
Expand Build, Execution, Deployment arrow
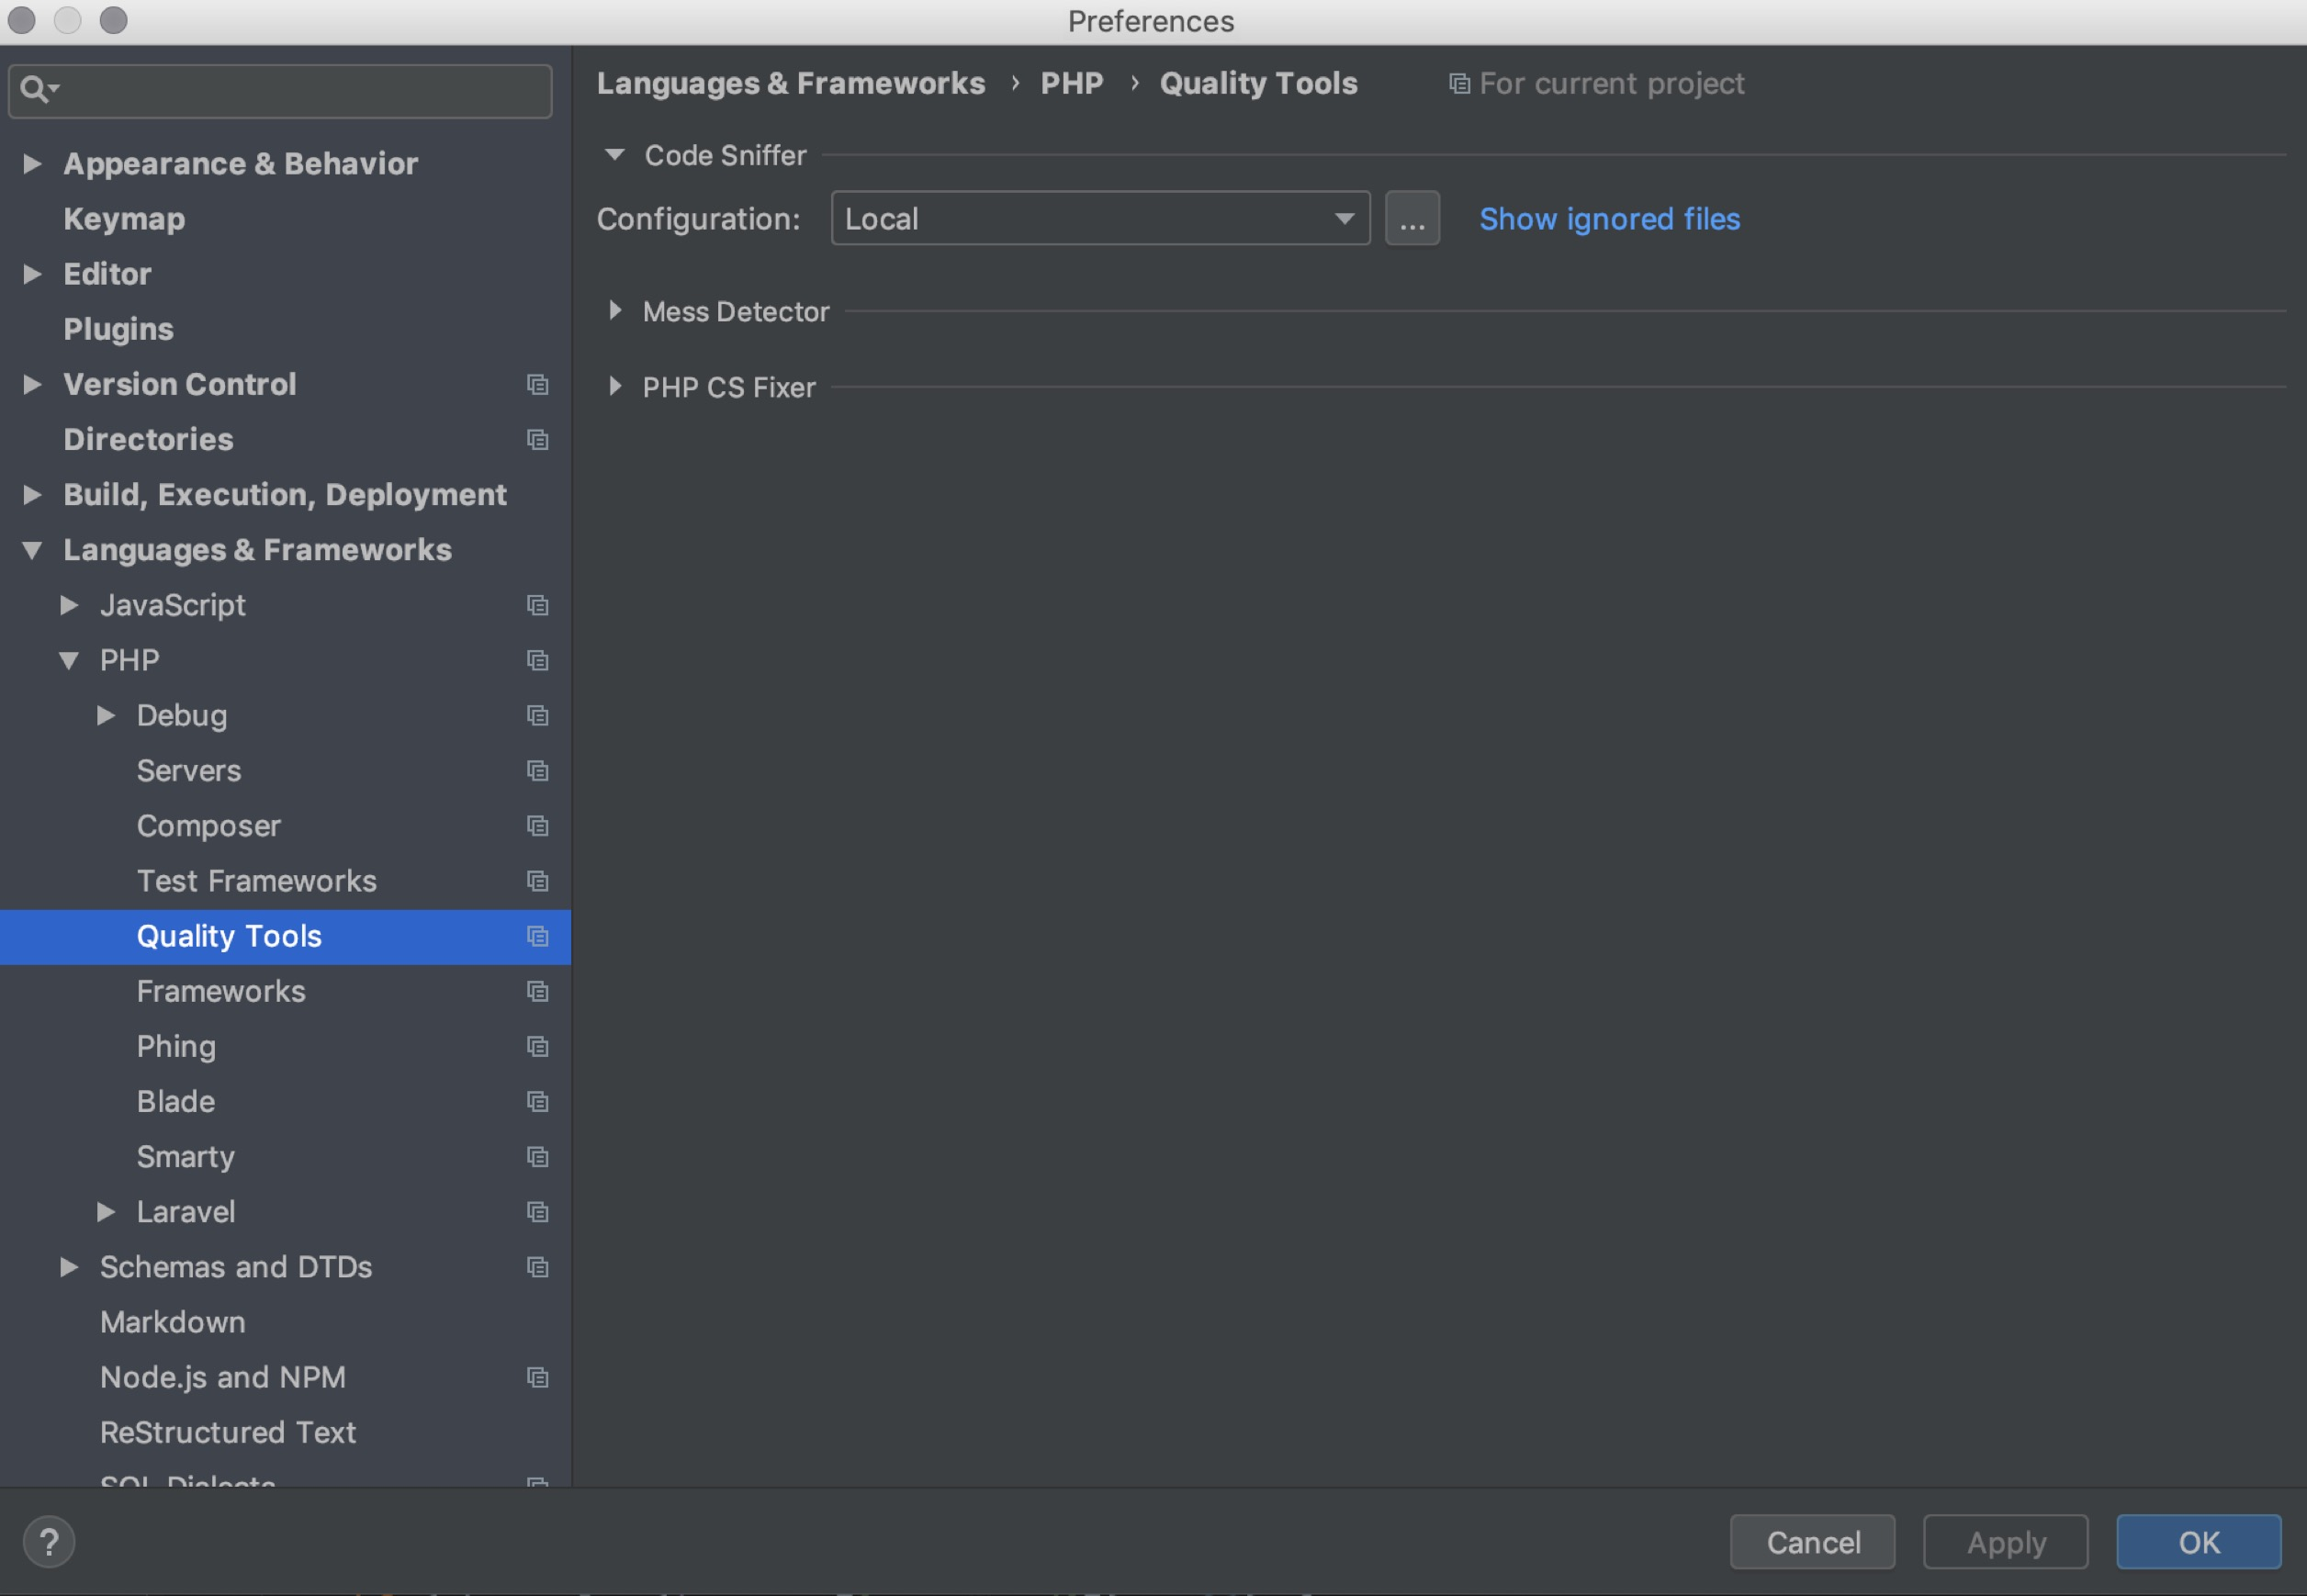tap(32, 494)
